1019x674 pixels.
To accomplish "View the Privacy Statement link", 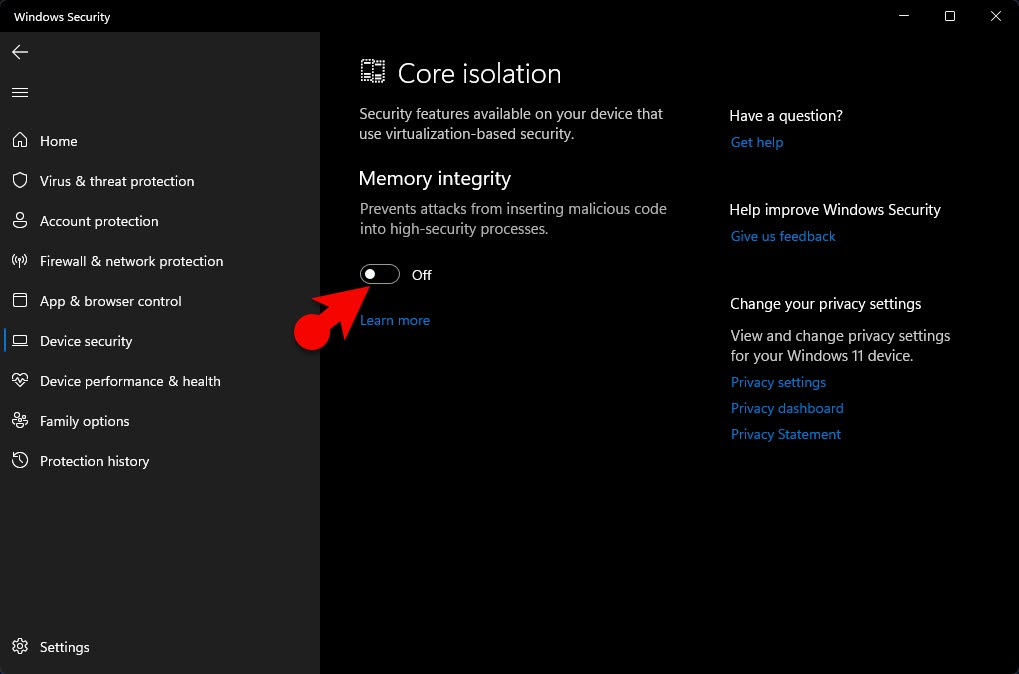I will 786,434.
